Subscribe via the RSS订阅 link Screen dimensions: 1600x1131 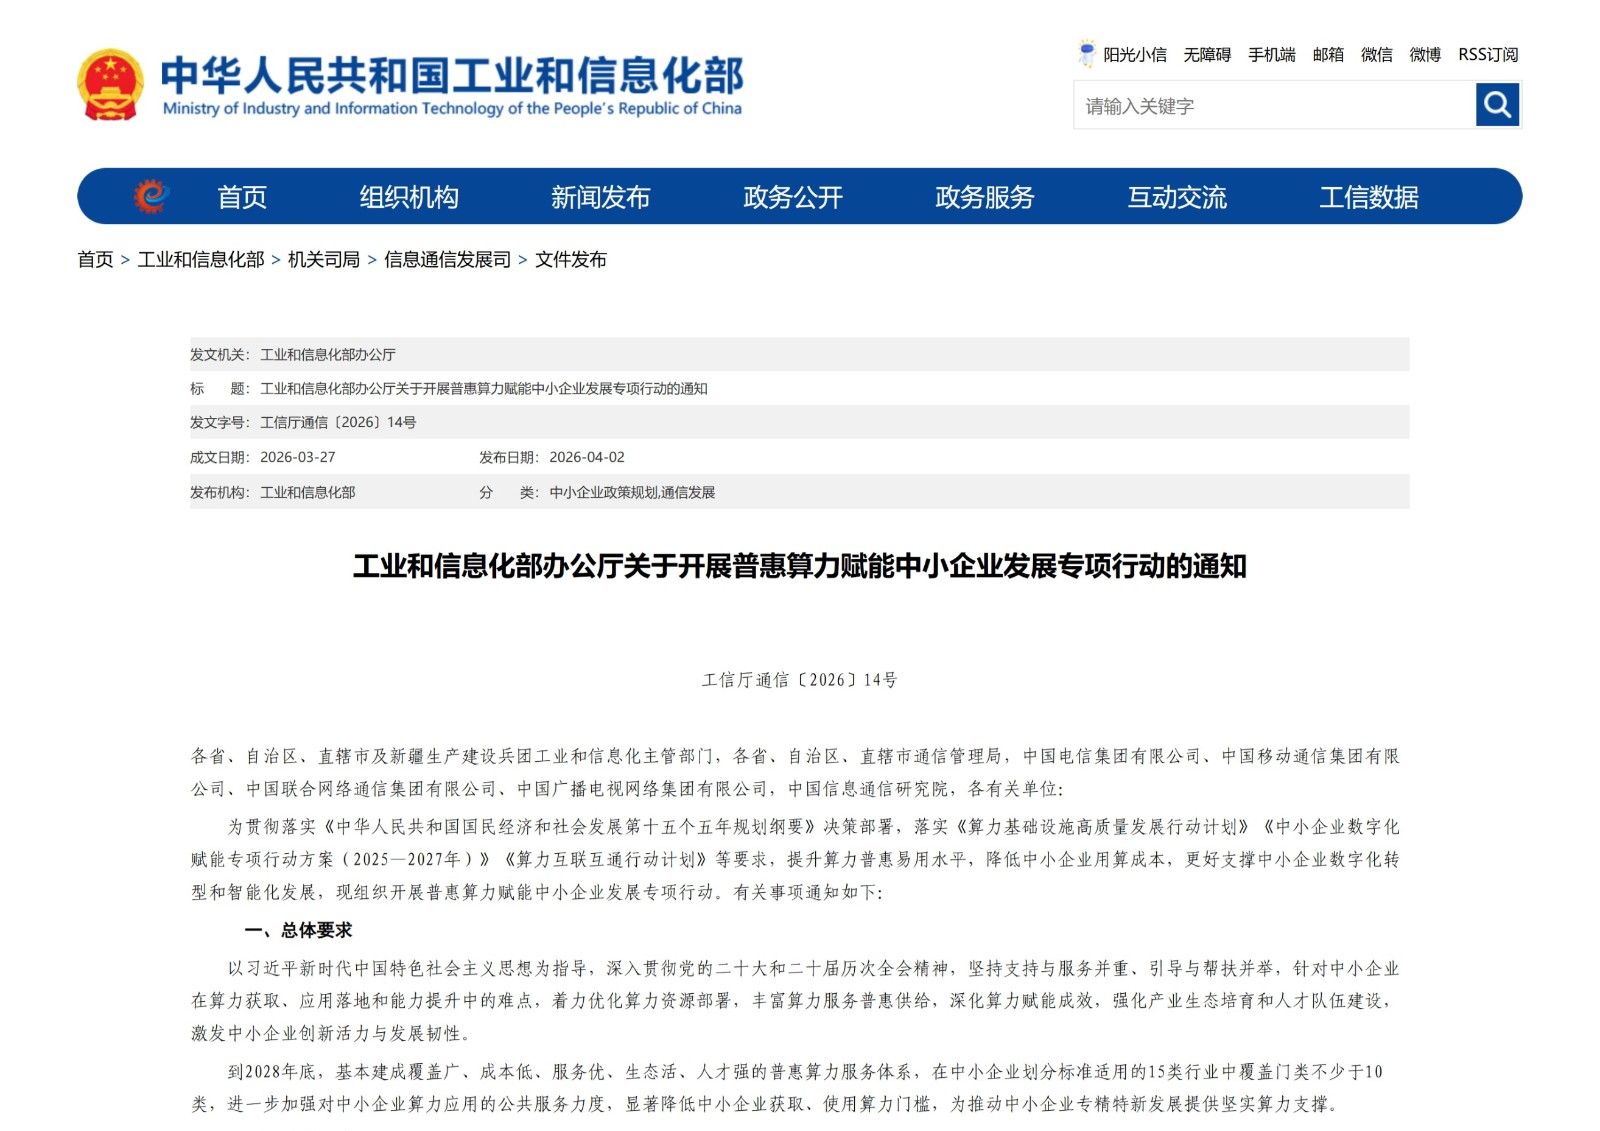[1487, 55]
